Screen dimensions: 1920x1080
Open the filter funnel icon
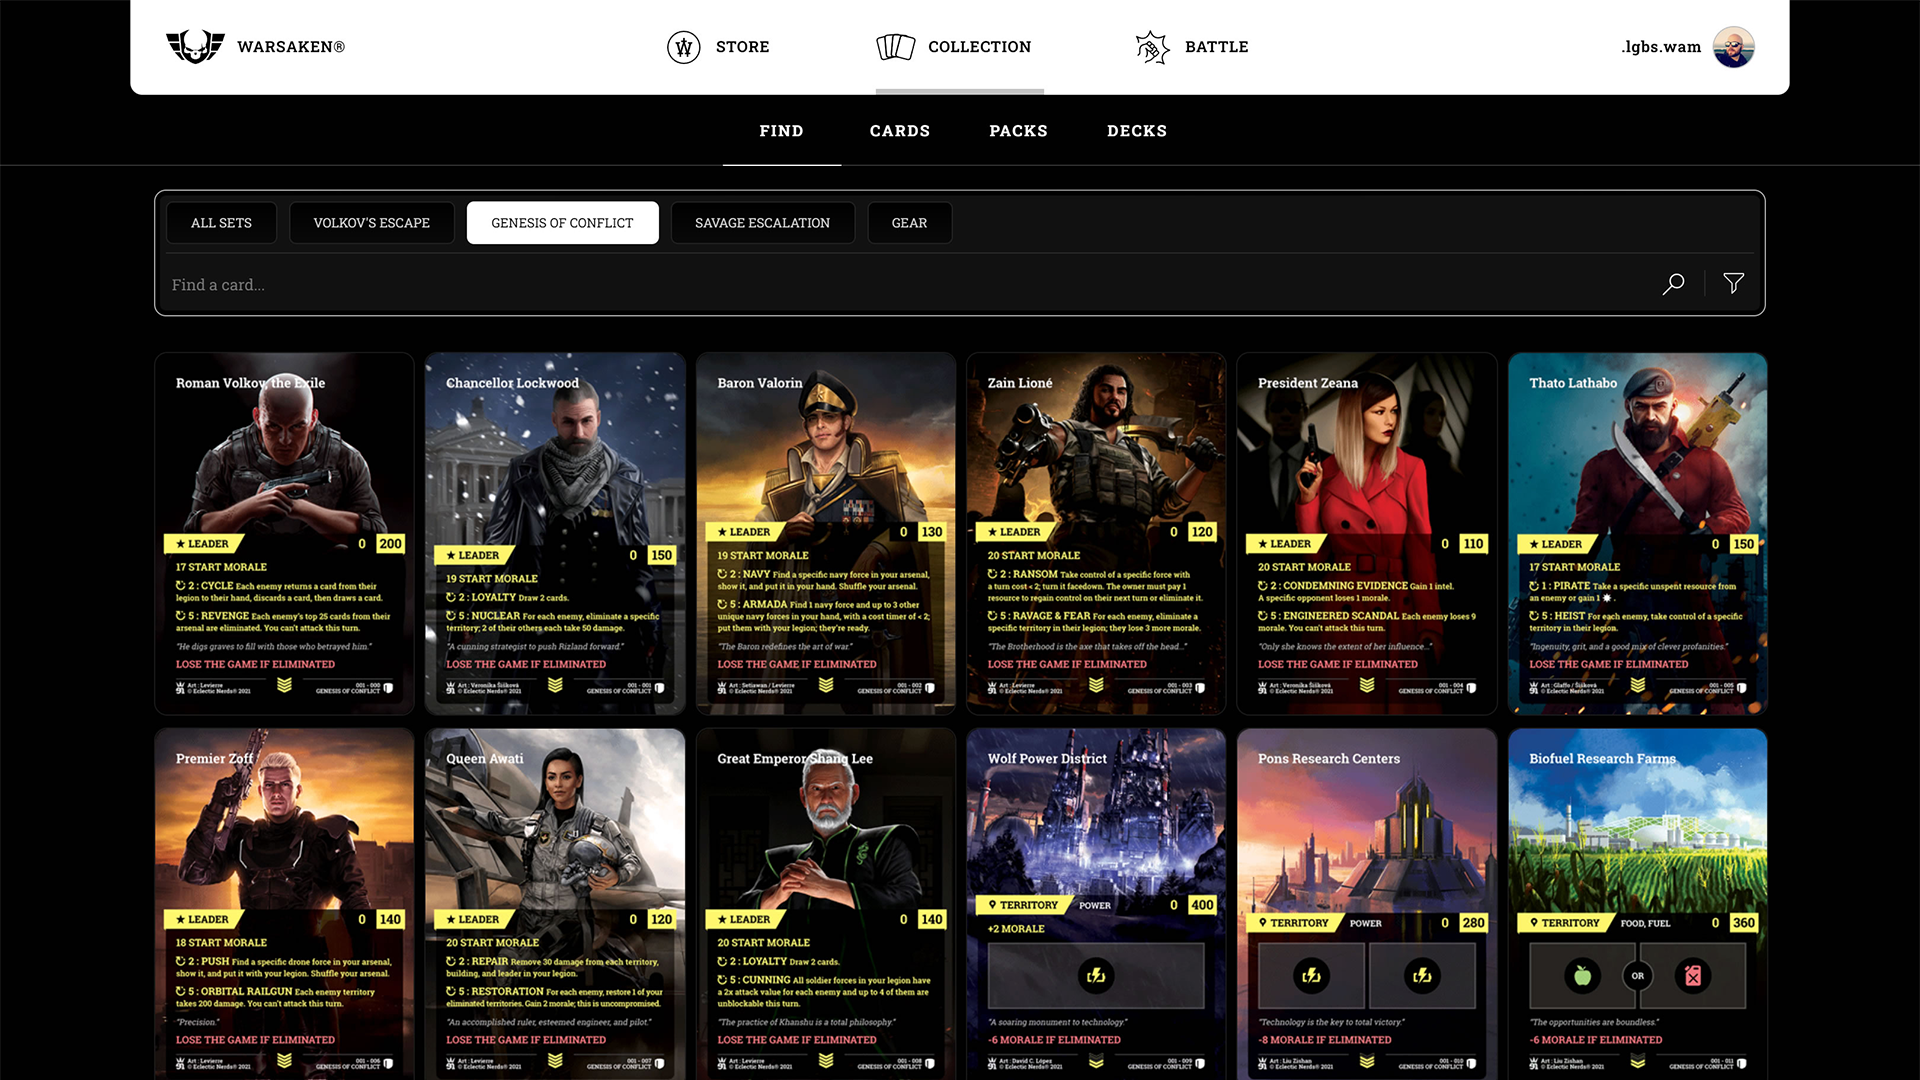[x=1734, y=284]
